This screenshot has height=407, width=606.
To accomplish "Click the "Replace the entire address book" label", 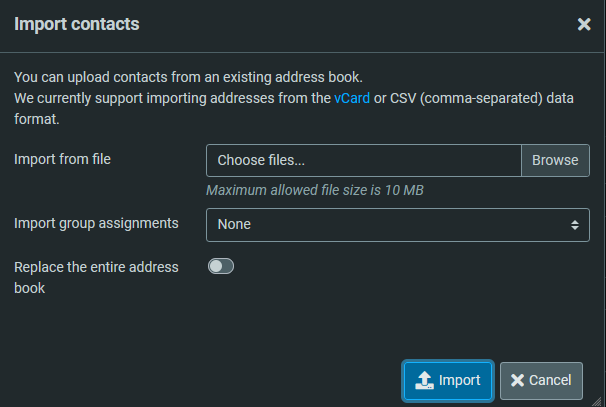I will click(96, 277).
